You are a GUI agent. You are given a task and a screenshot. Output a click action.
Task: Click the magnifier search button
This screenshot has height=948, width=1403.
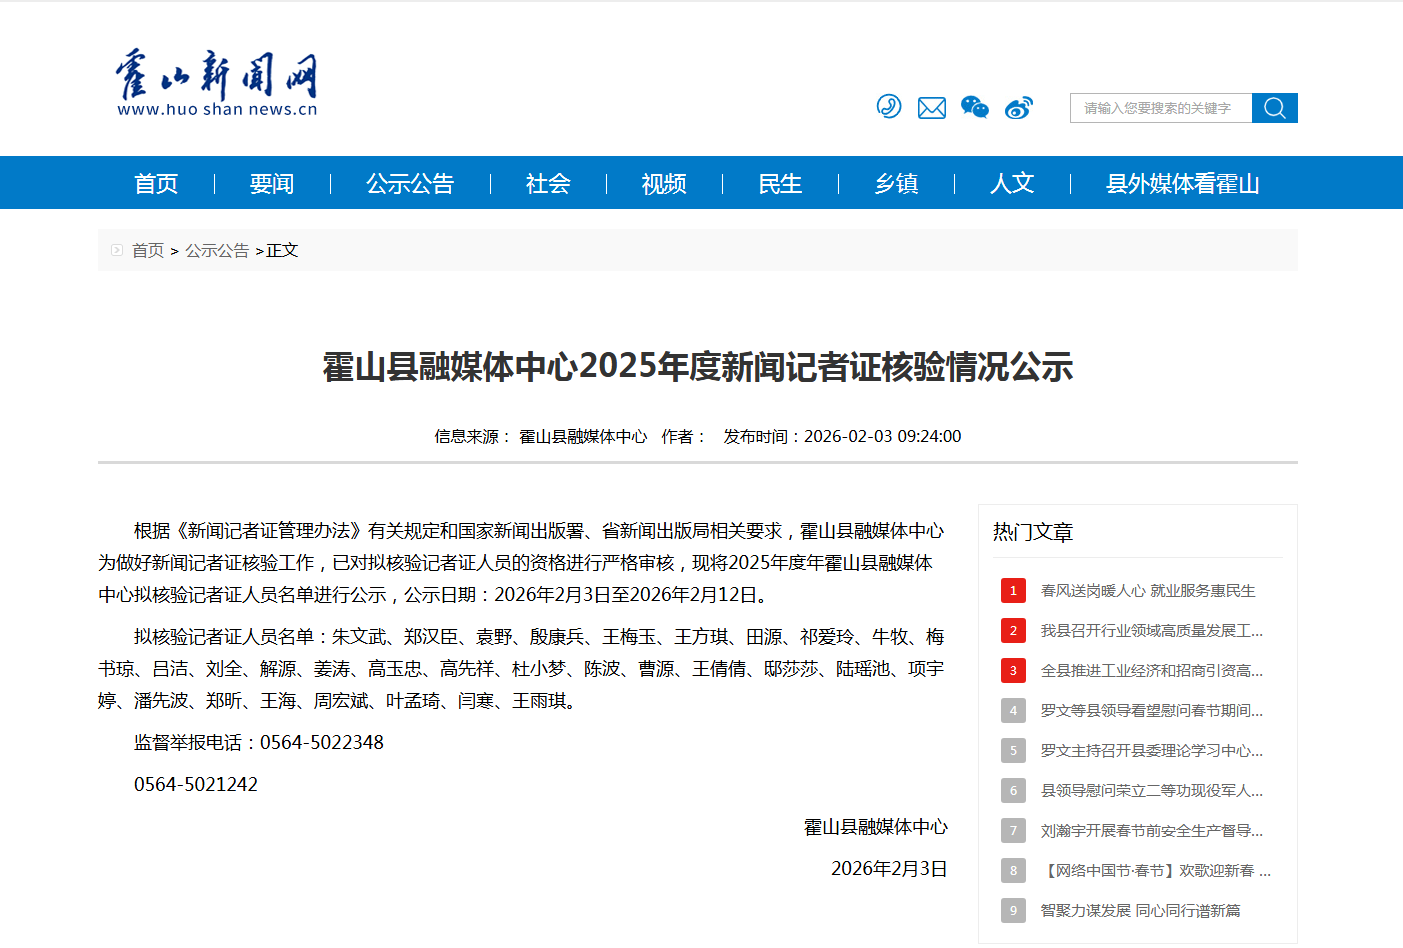pos(1275,108)
